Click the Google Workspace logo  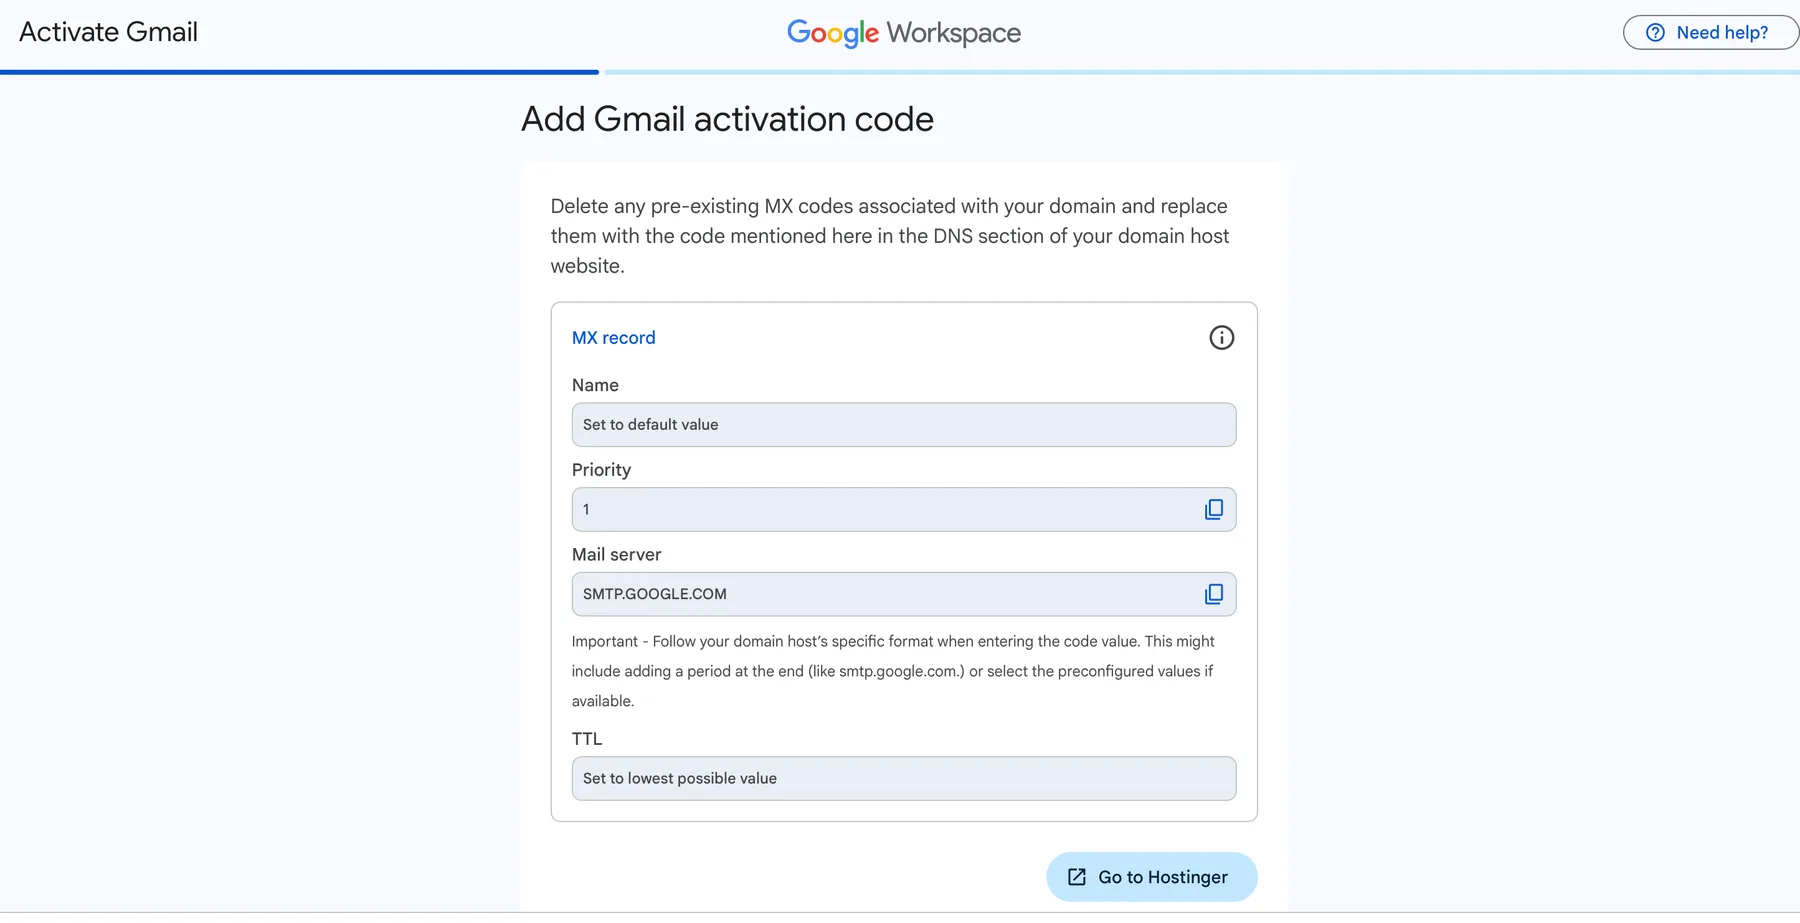(904, 33)
